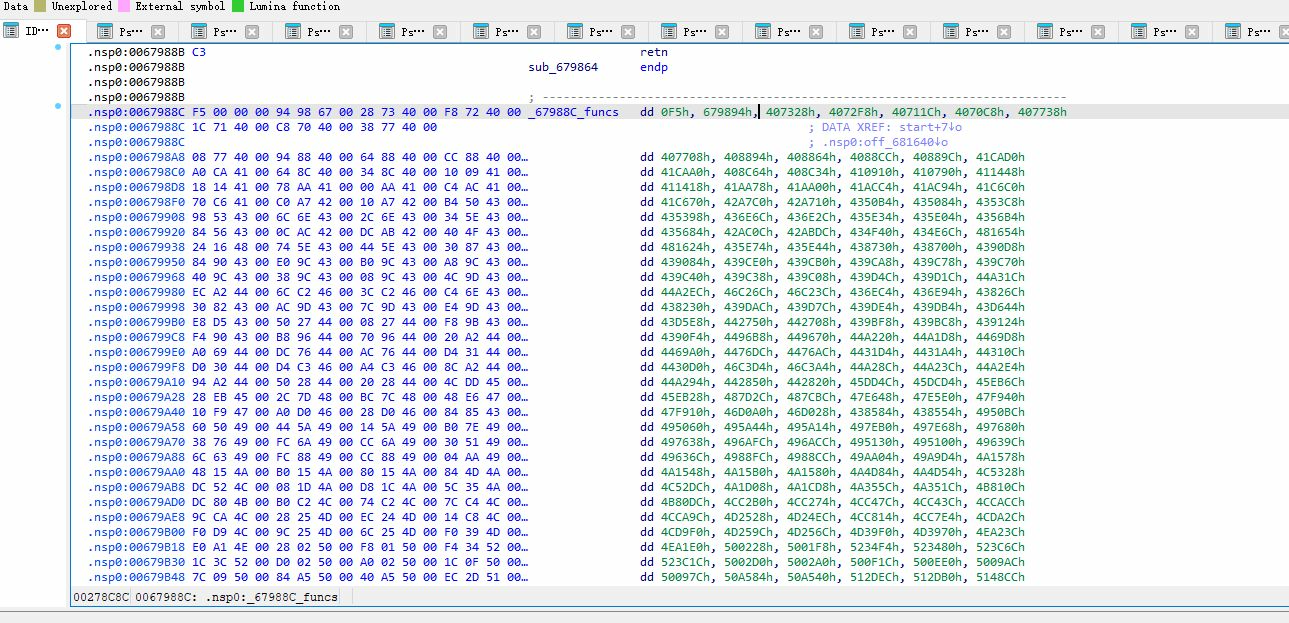Select address .nsp0:00679AA0

(x=135, y=472)
